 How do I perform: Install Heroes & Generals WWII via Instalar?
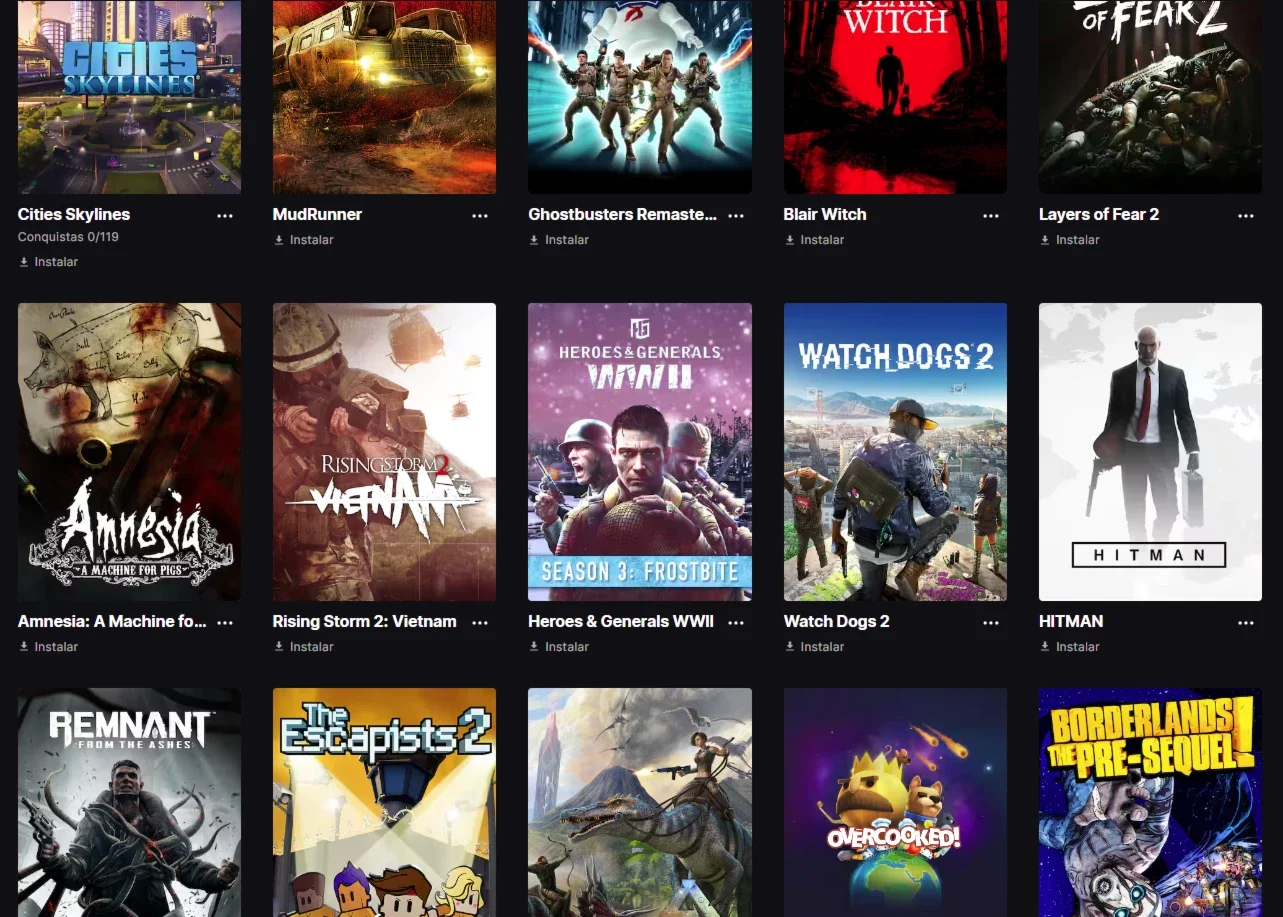(x=559, y=647)
